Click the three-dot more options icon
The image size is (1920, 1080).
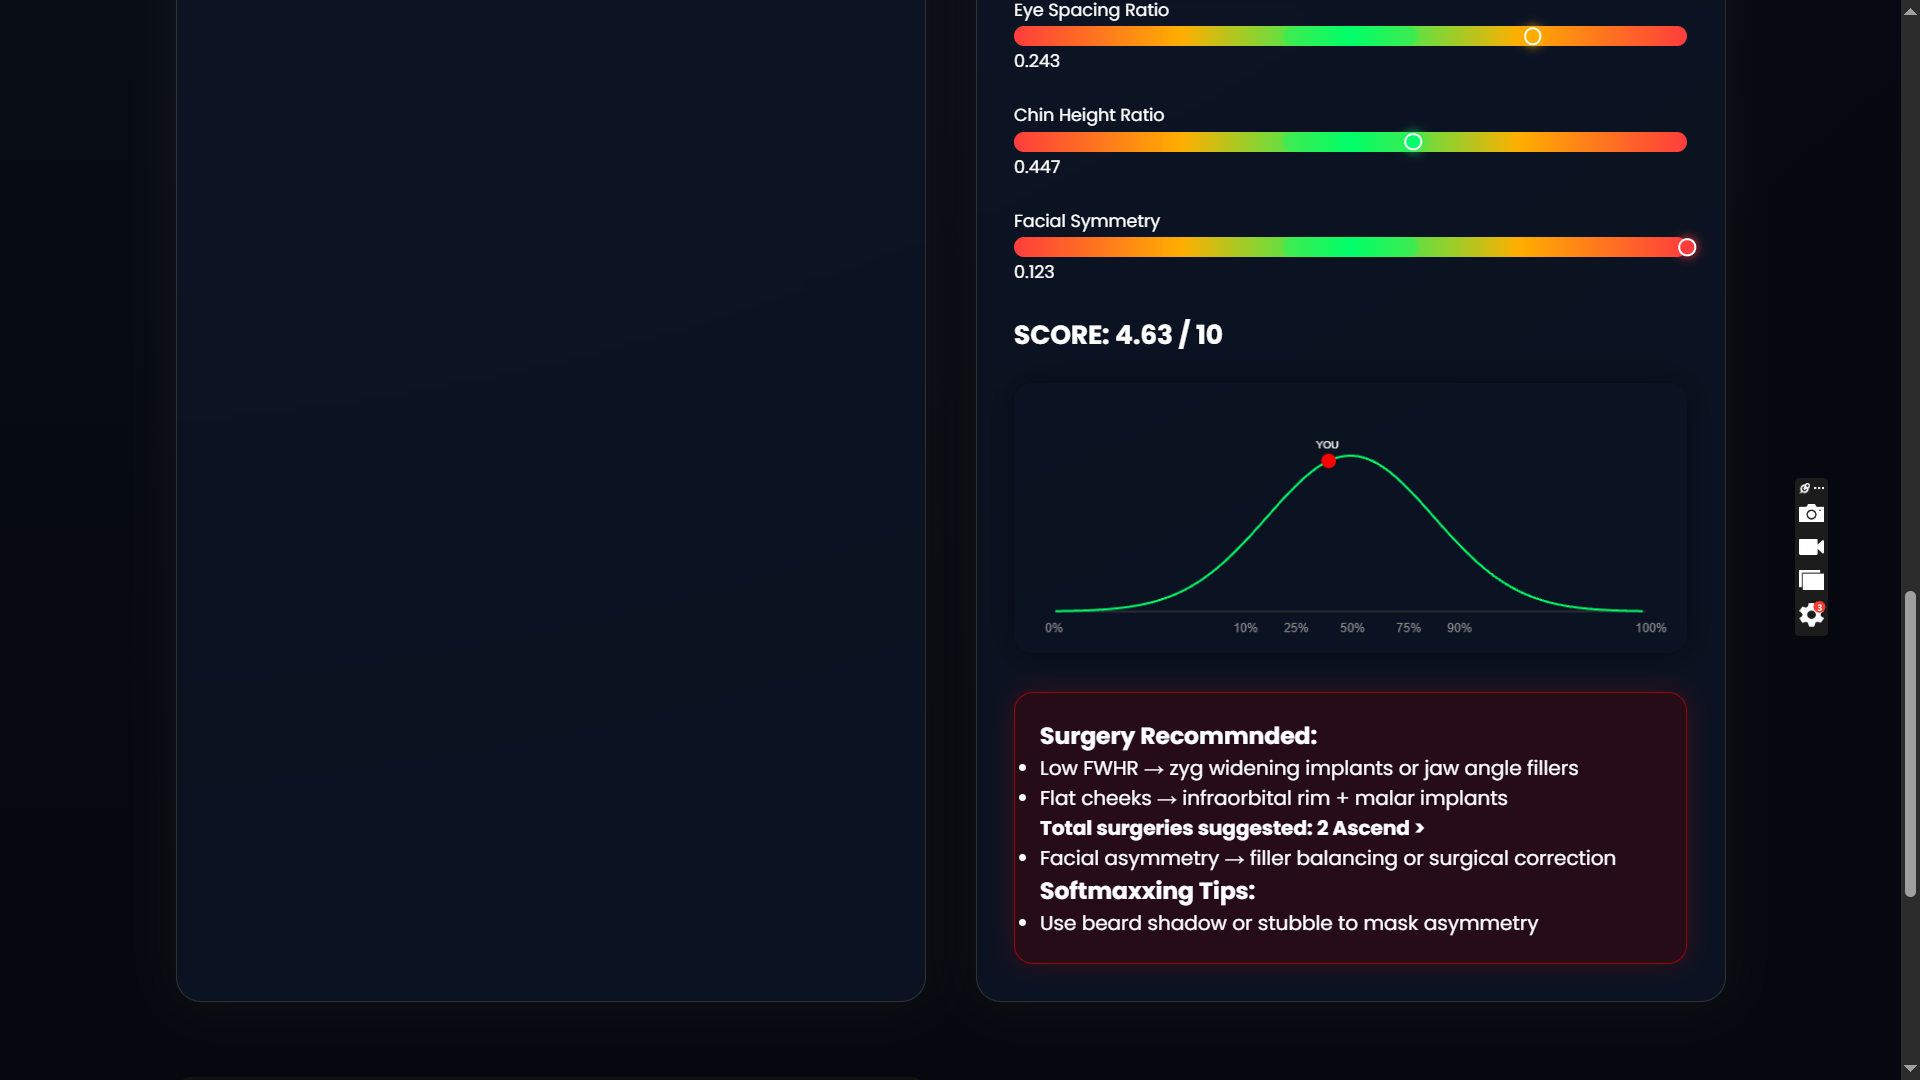(1819, 488)
